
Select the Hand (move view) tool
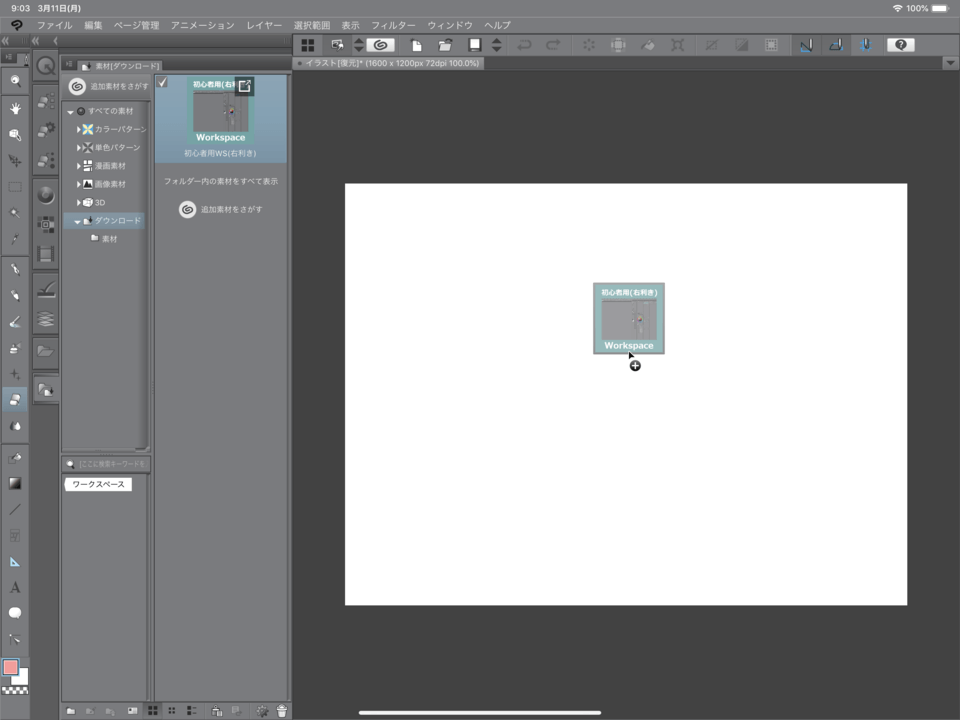click(x=15, y=108)
